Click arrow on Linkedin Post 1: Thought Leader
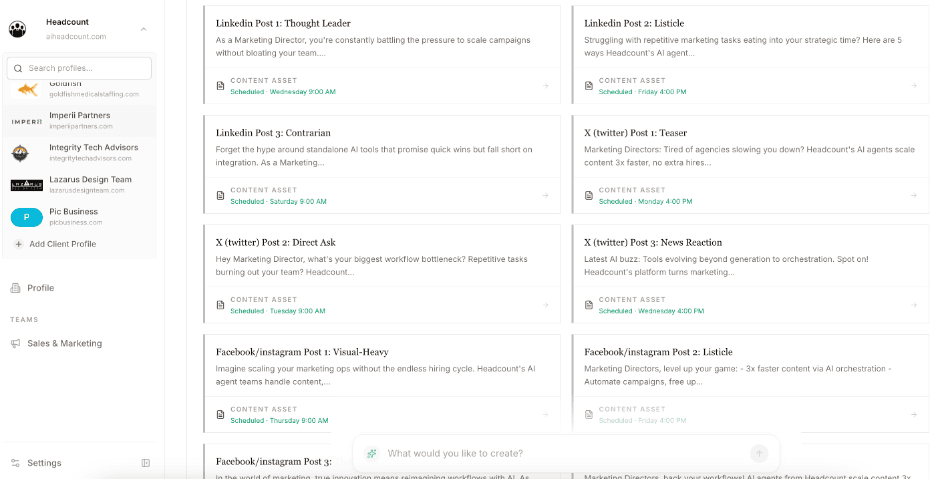The width and height of the screenshot is (936, 480). click(545, 86)
